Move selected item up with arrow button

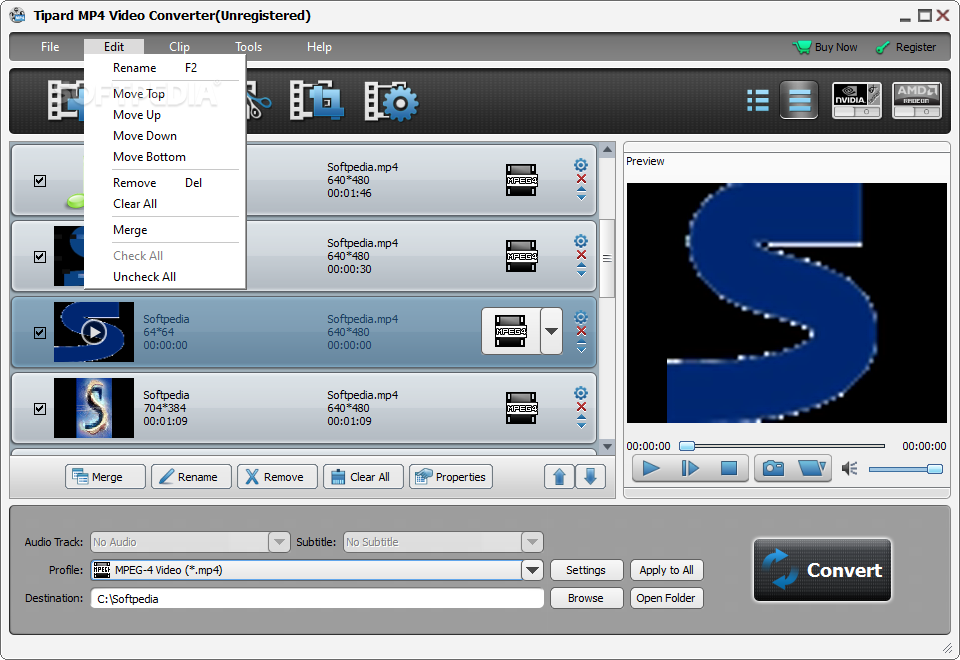pos(559,476)
